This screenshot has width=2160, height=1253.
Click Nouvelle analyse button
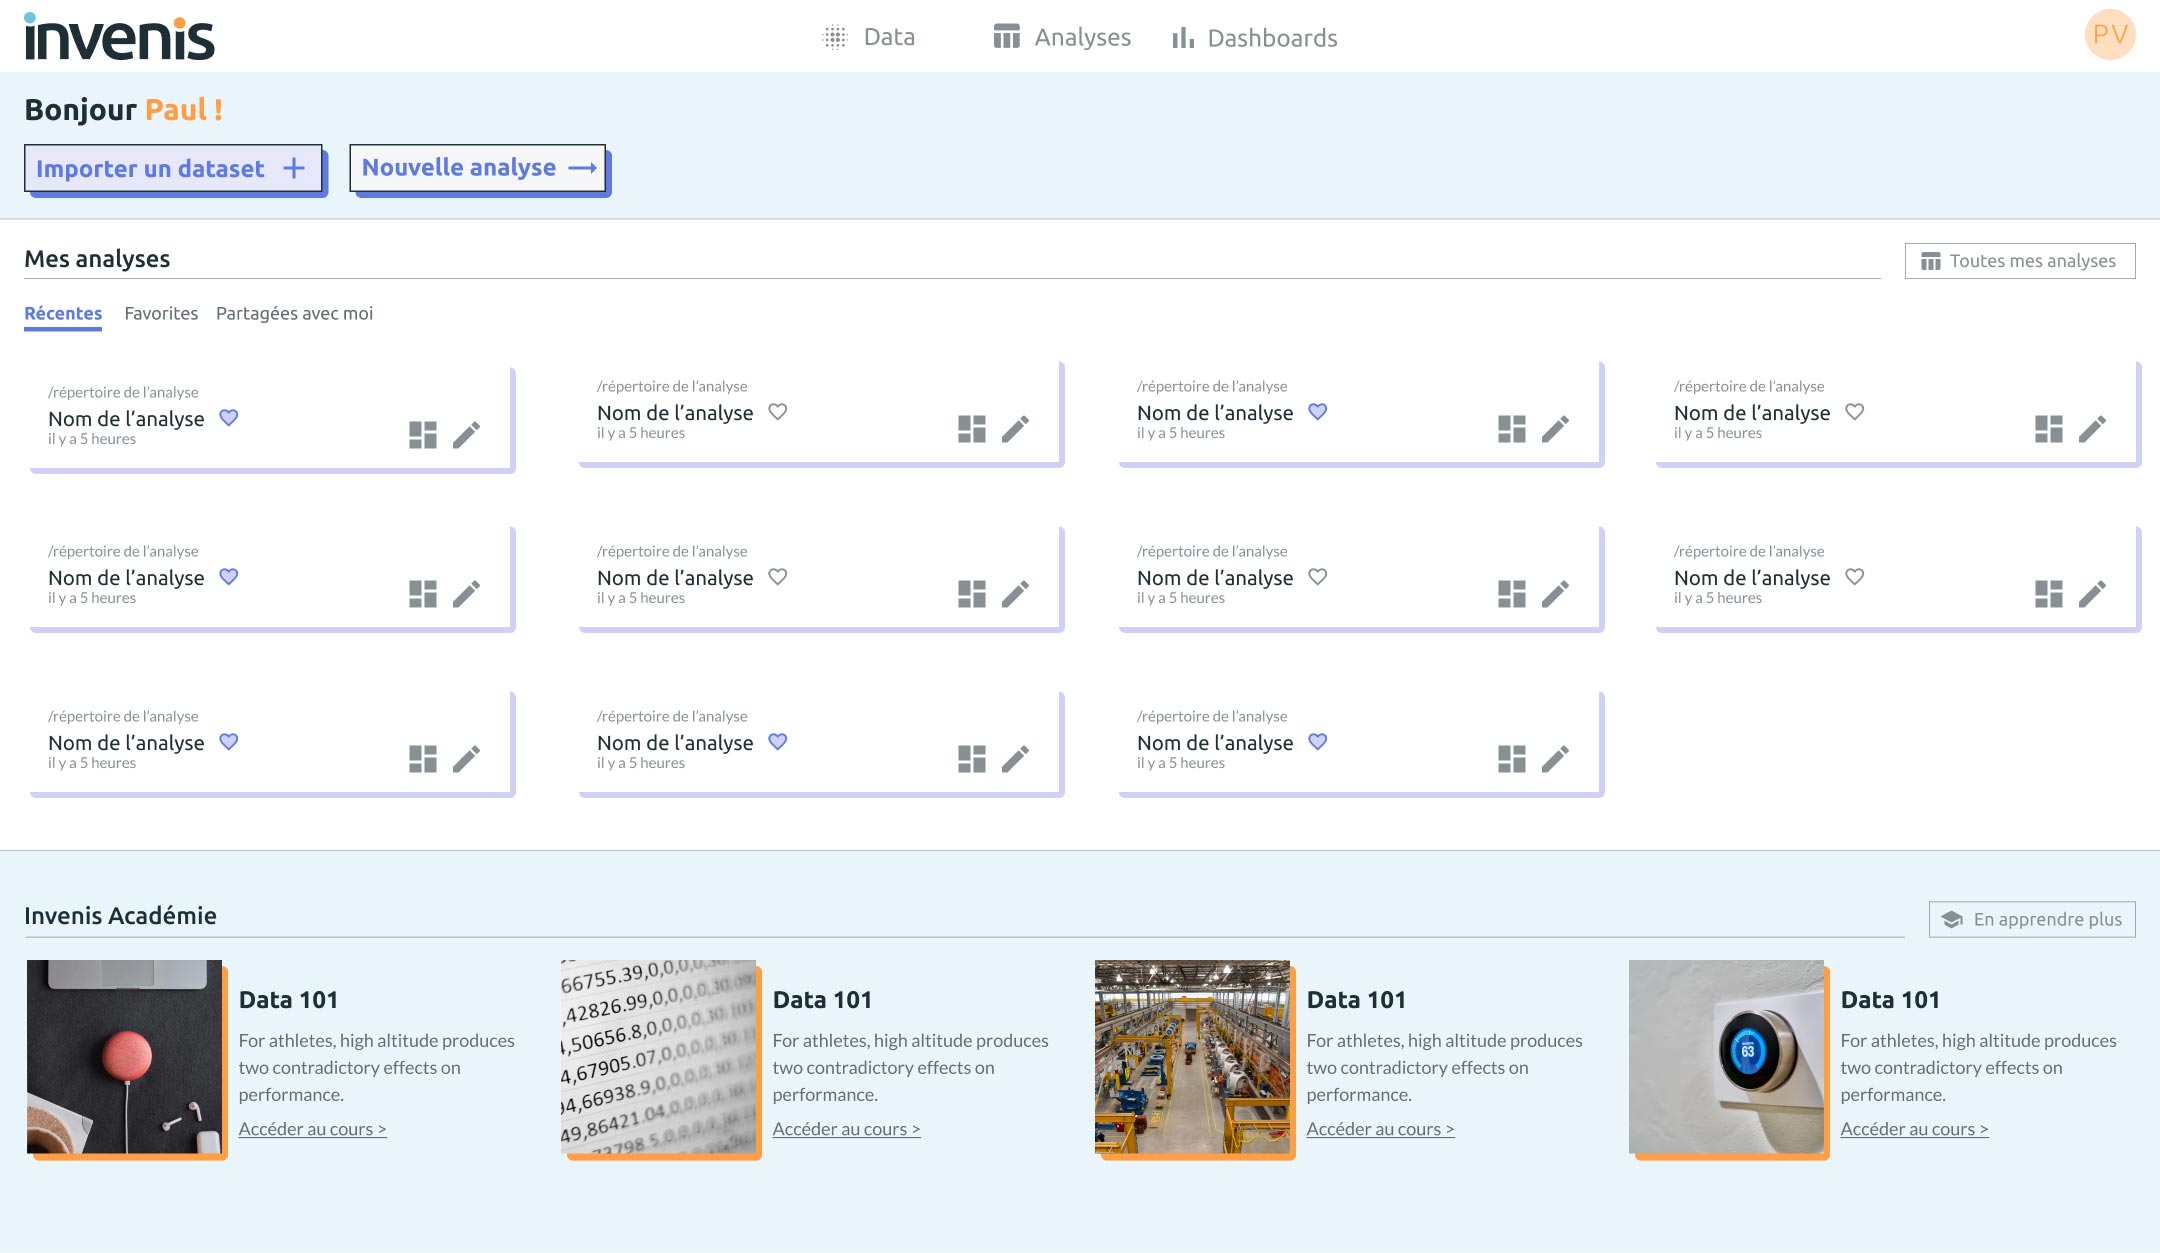pyautogui.click(x=478, y=167)
